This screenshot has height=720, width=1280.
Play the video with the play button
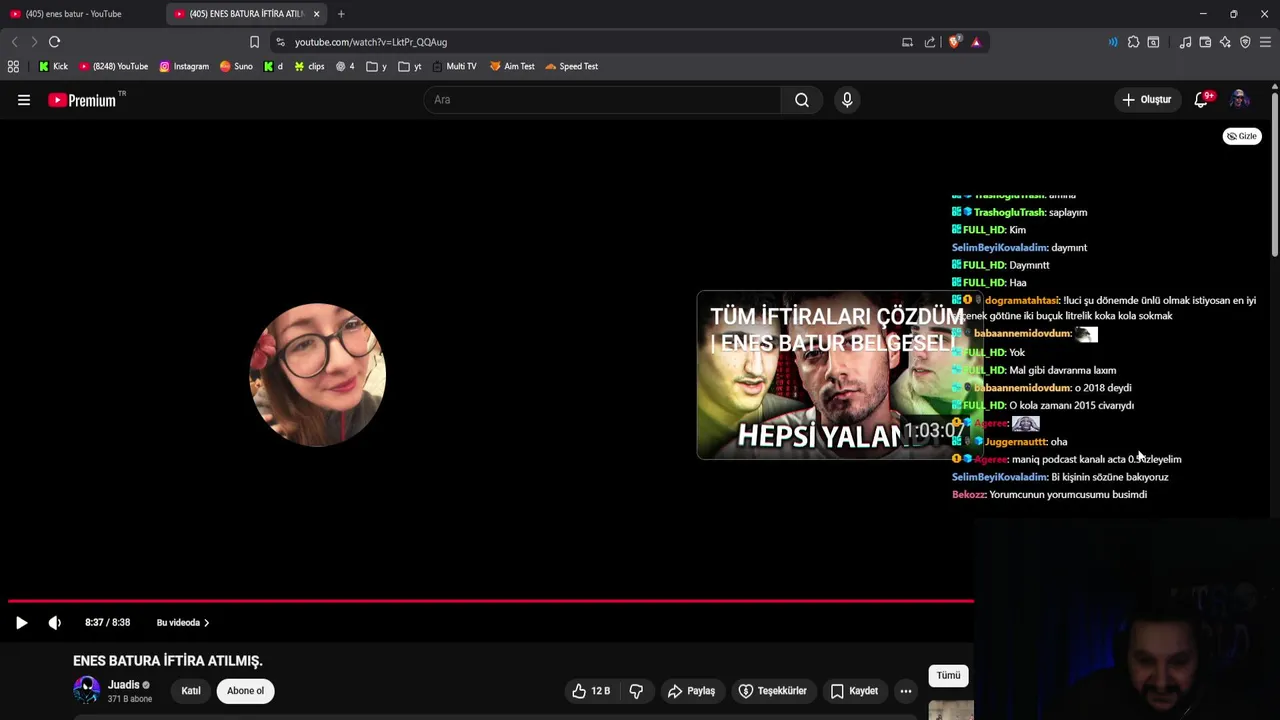click(x=21, y=622)
